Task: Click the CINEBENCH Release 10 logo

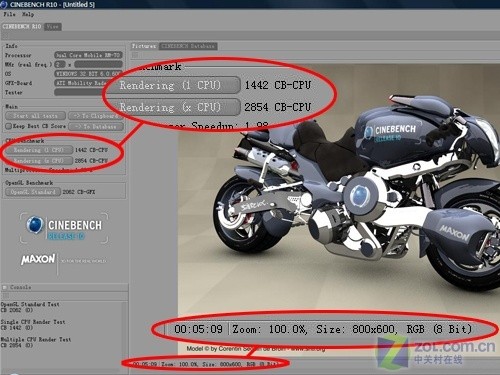Action: tap(64, 228)
